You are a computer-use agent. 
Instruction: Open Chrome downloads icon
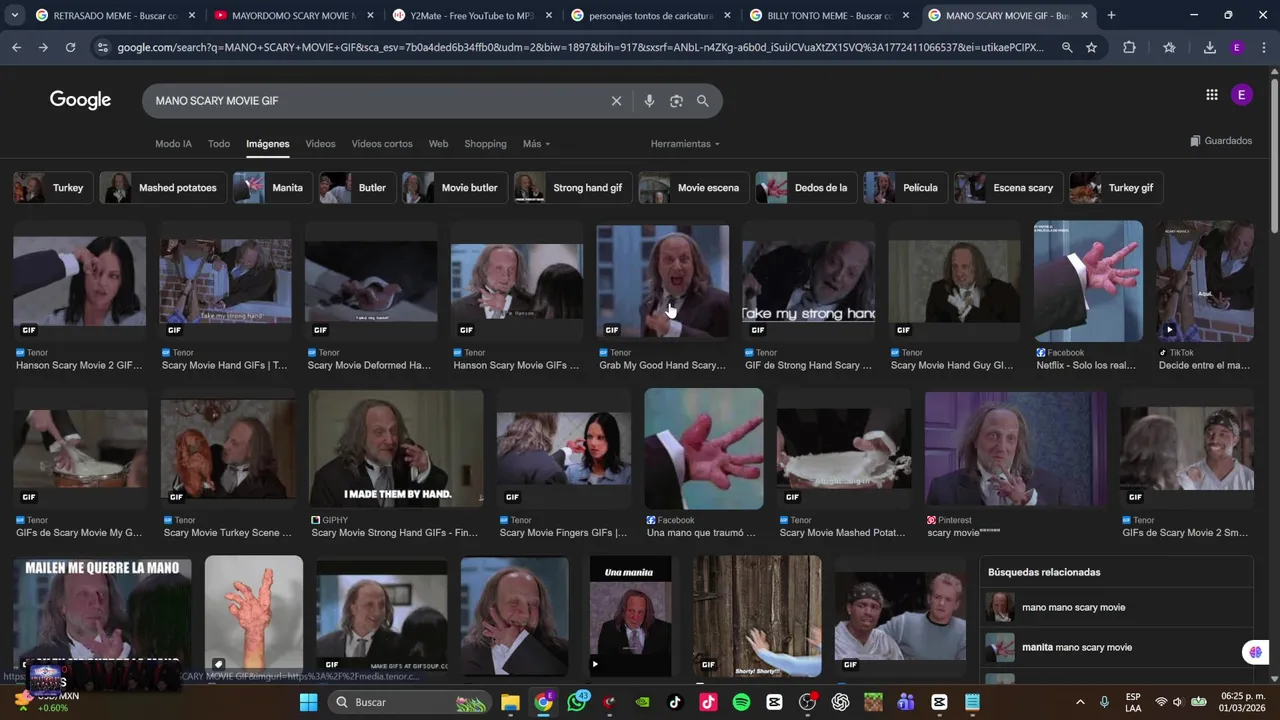[x=1209, y=47]
